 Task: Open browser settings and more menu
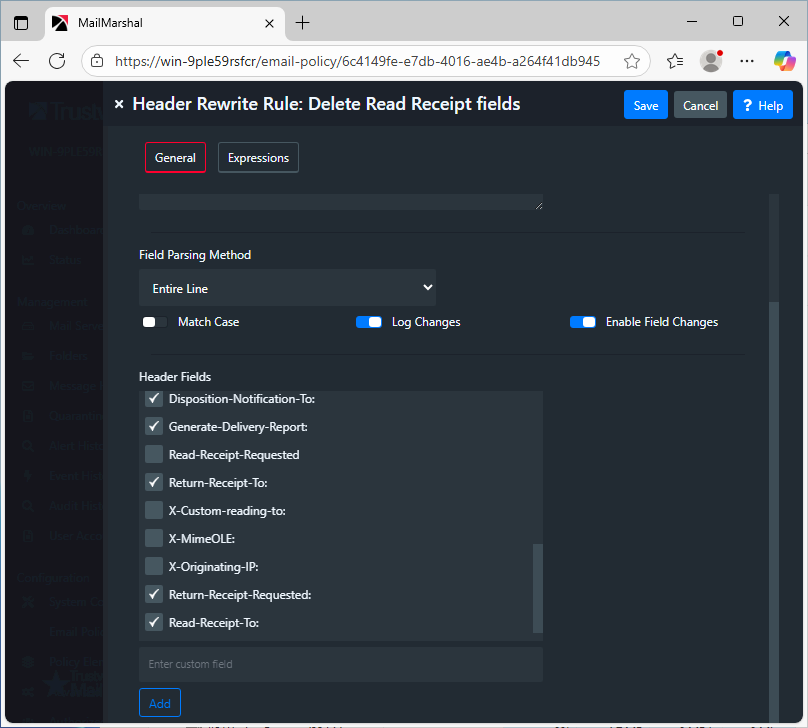coord(747,61)
